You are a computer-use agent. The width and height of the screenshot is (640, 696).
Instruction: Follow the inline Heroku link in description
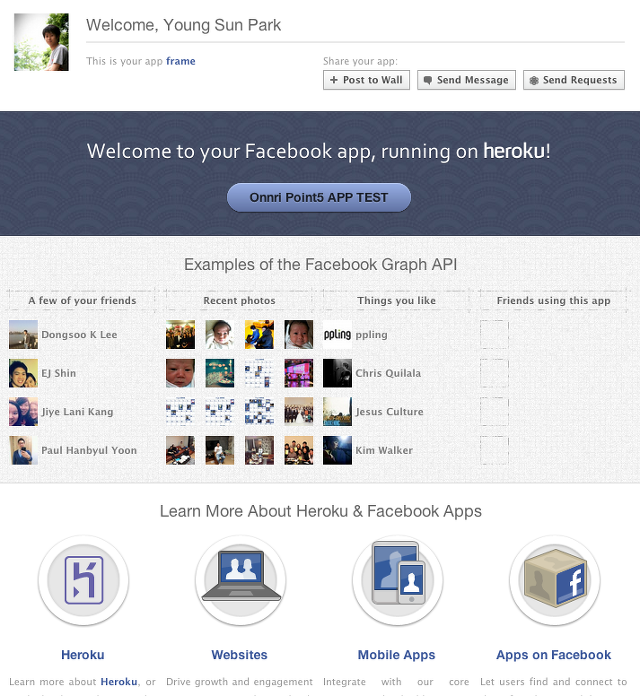[119, 681]
